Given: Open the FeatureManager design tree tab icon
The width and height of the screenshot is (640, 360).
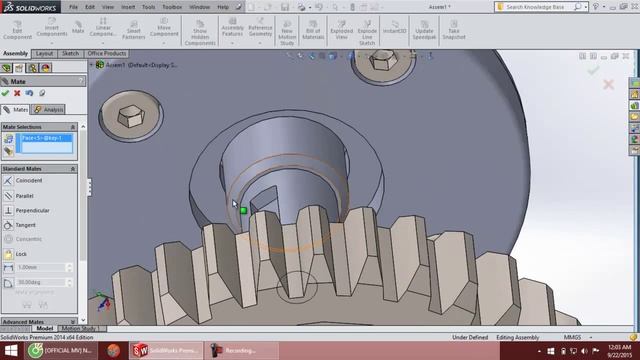Looking at the screenshot, I should point(7,68).
